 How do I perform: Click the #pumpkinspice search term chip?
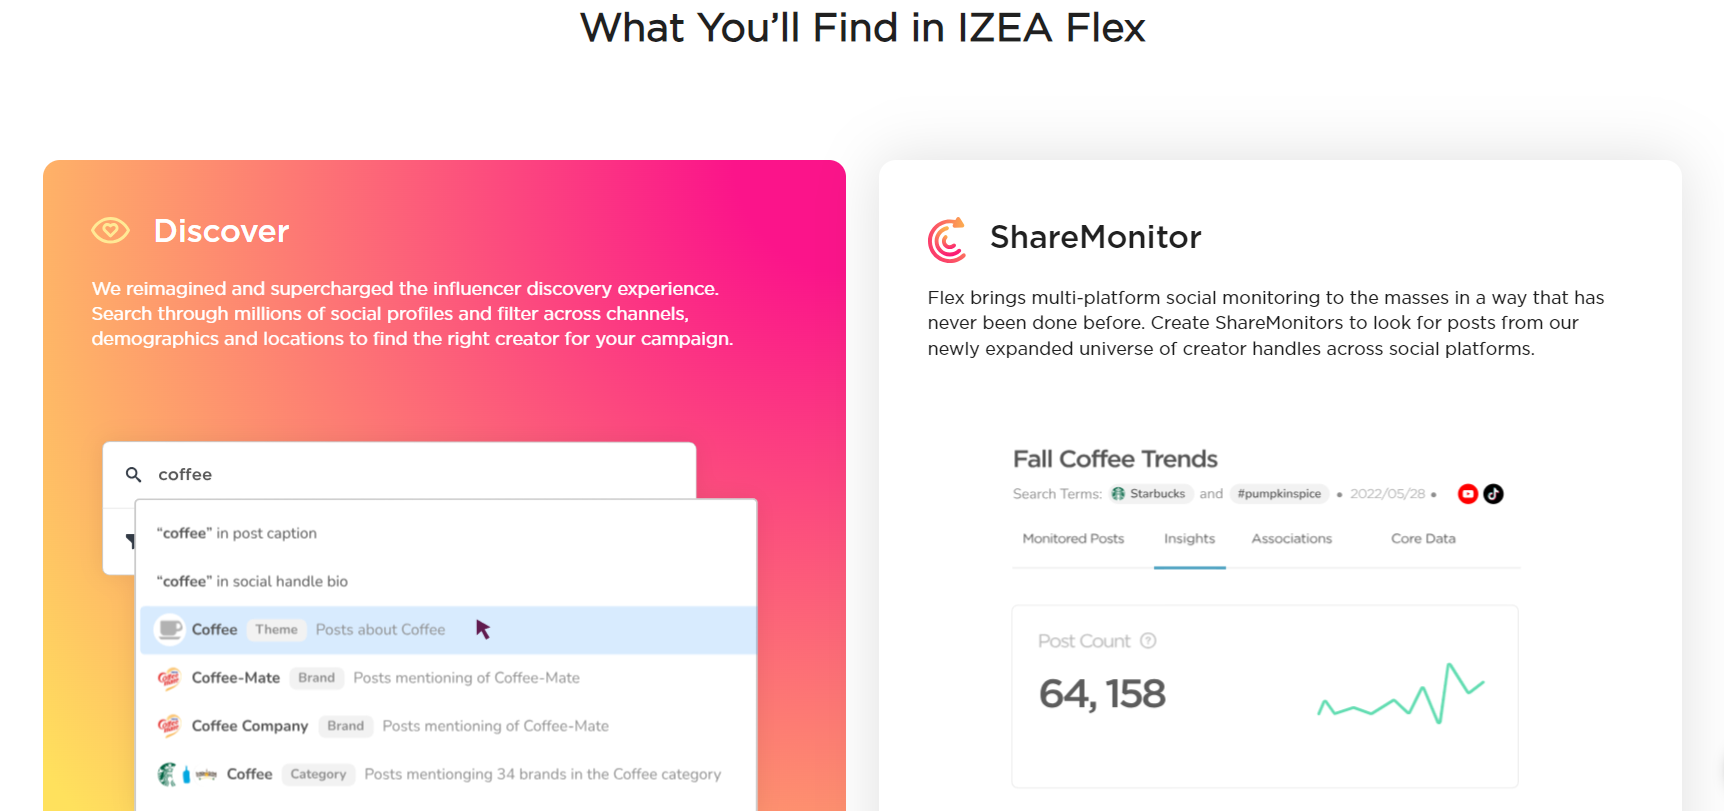pyautogui.click(x=1279, y=493)
